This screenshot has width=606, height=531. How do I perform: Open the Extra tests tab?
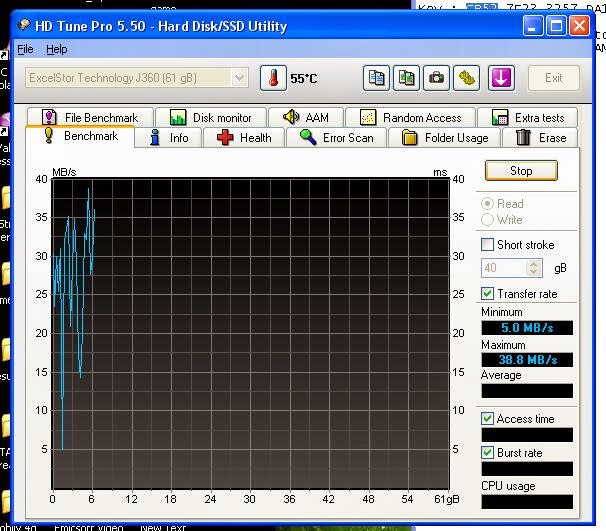point(528,117)
